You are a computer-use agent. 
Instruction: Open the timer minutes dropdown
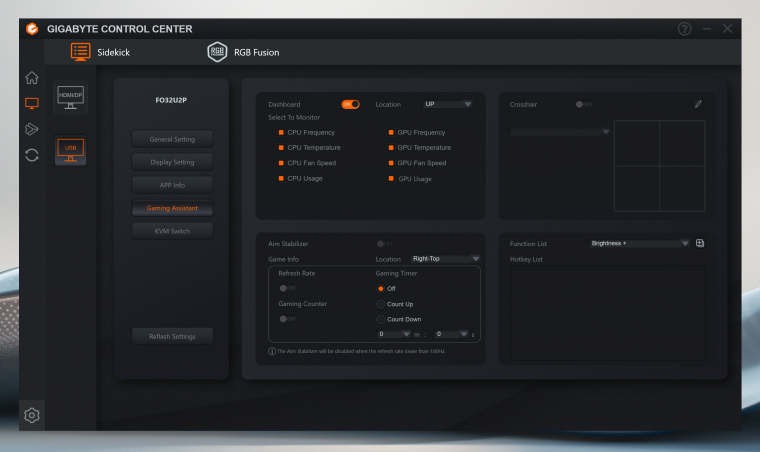[394, 334]
